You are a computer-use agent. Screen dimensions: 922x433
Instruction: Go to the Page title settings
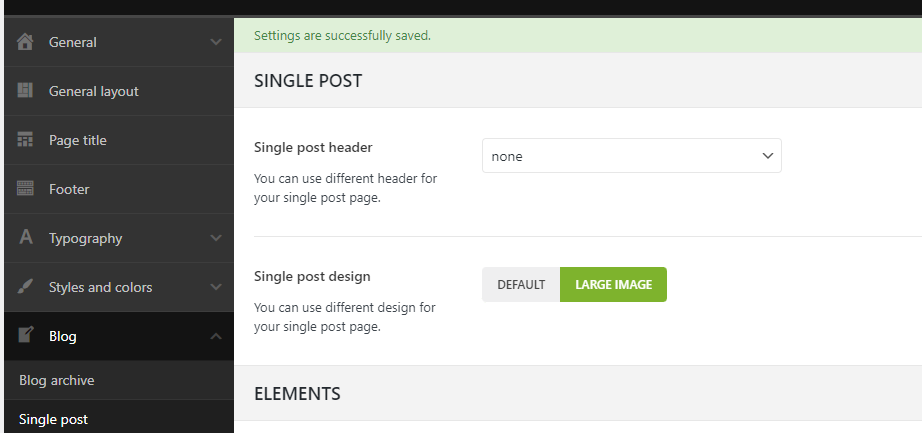78,140
